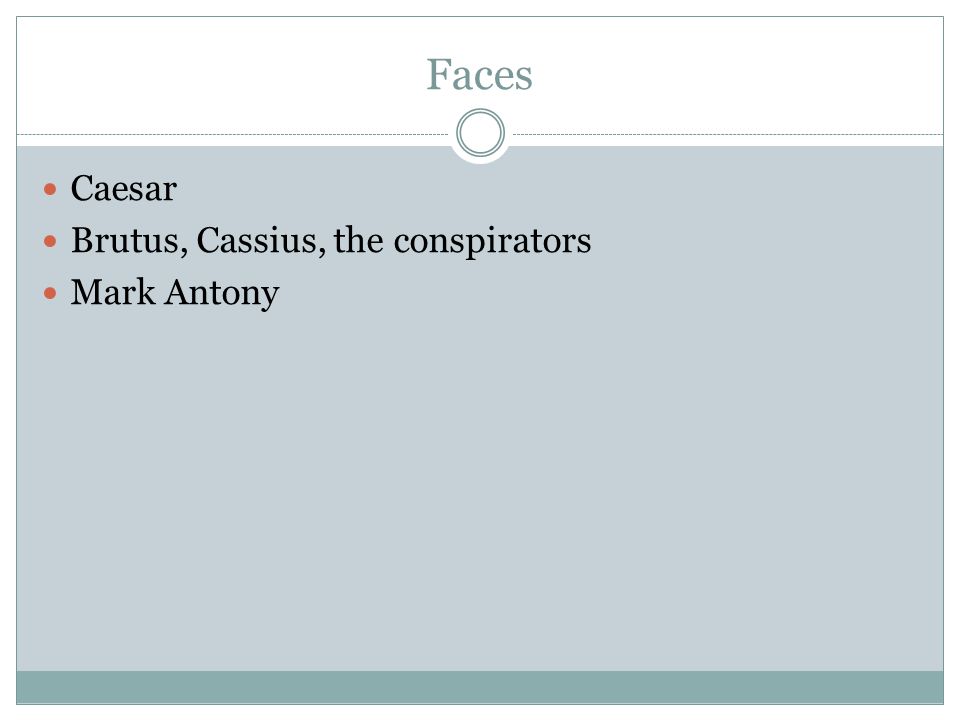
Task: Click the word 'the' before conspirators
Action: pos(359,239)
